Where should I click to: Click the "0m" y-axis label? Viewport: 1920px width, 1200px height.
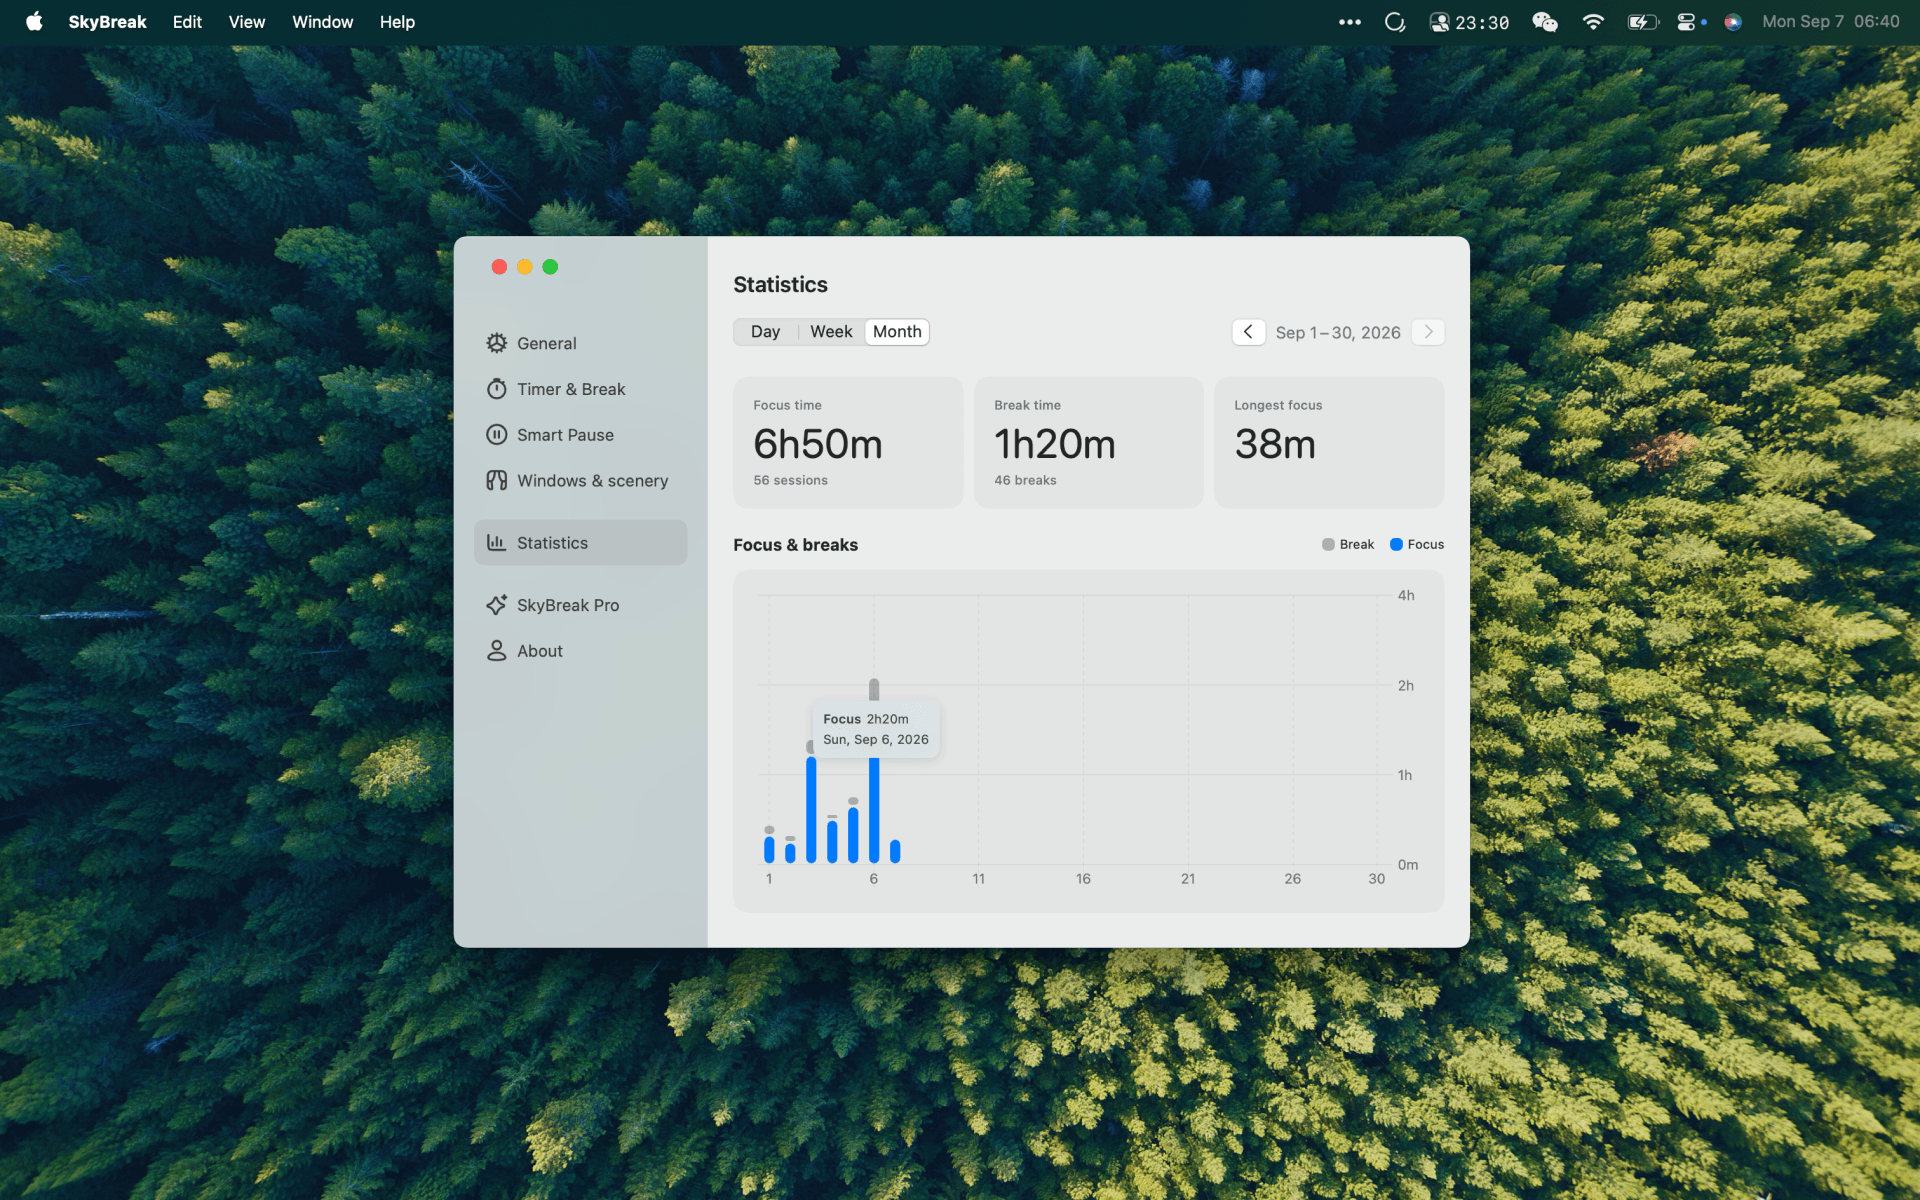(x=1408, y=865)
